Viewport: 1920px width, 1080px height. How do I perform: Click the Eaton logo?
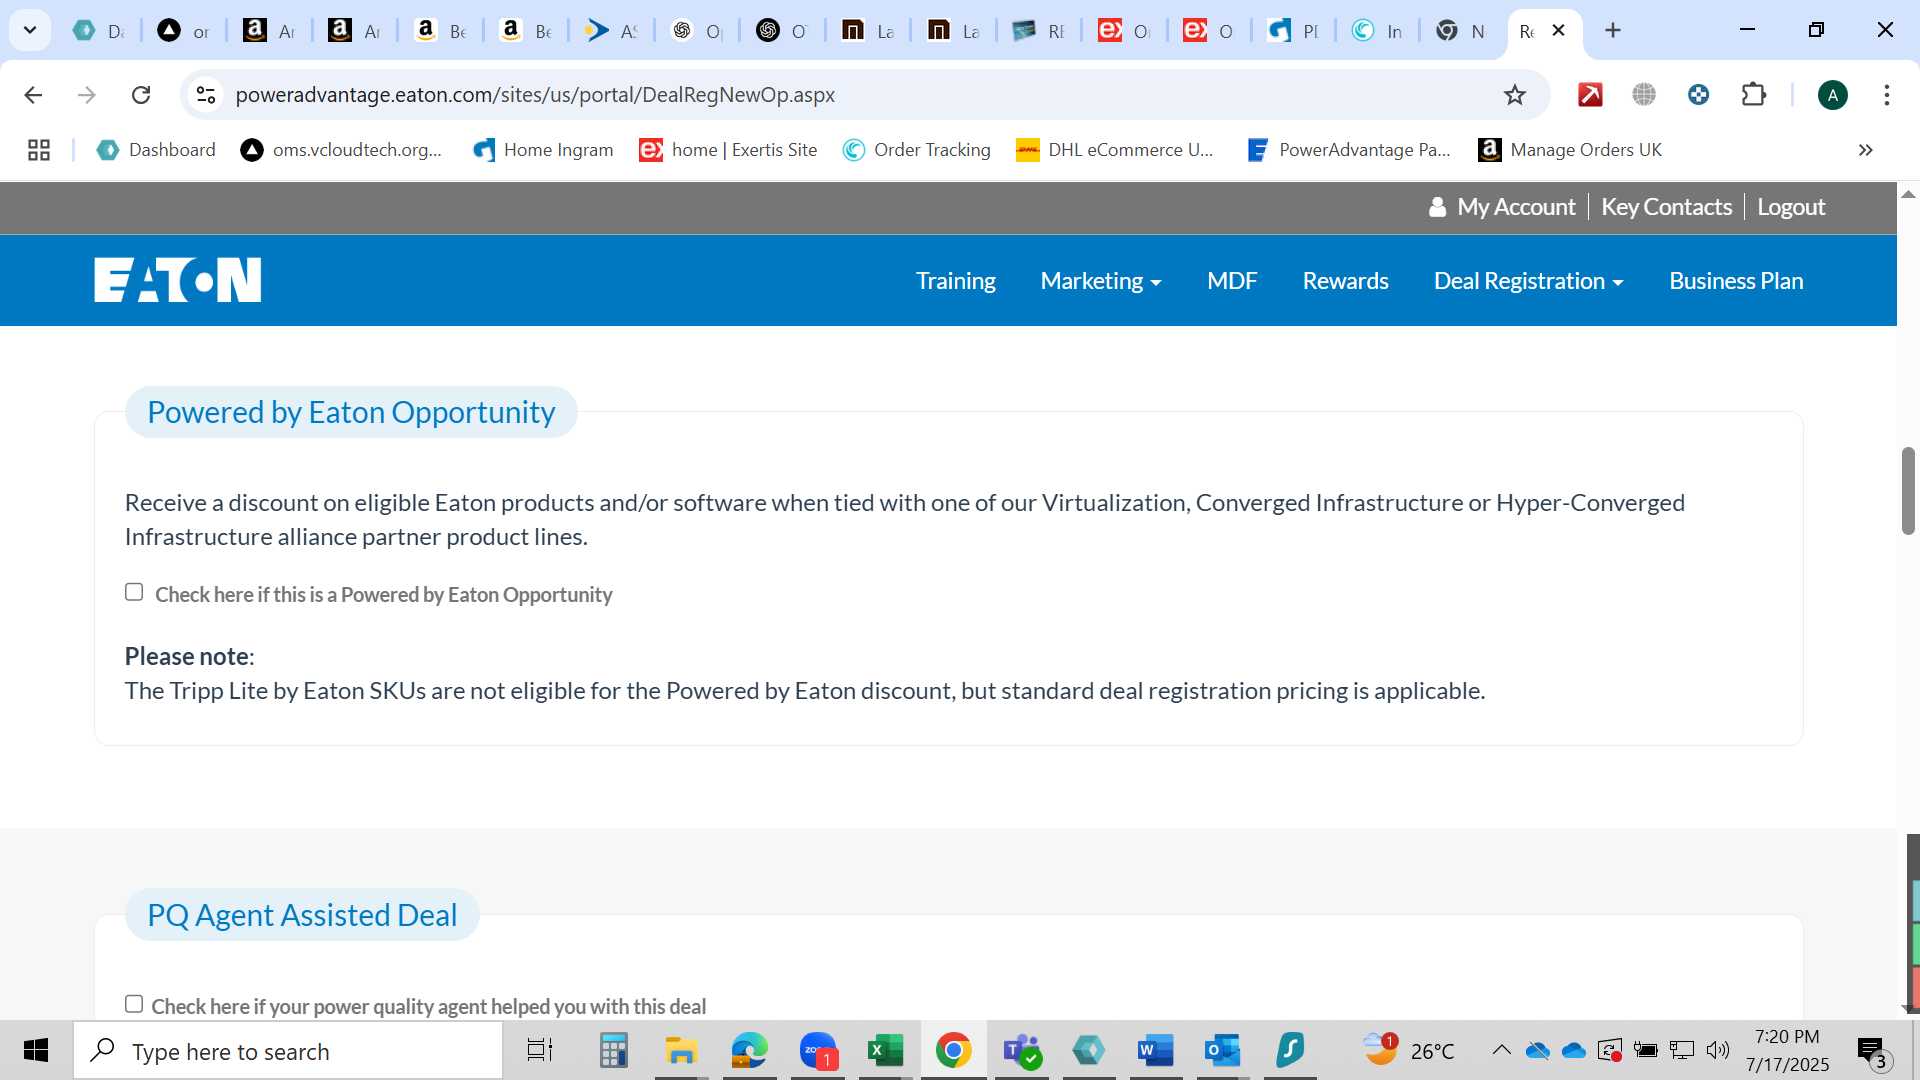178,280
